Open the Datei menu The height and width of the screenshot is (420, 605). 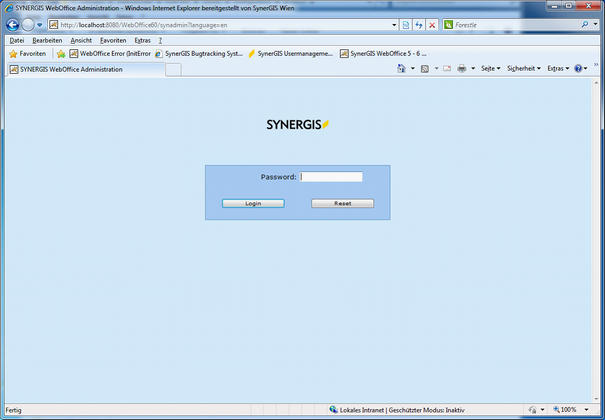coord(17,40)
